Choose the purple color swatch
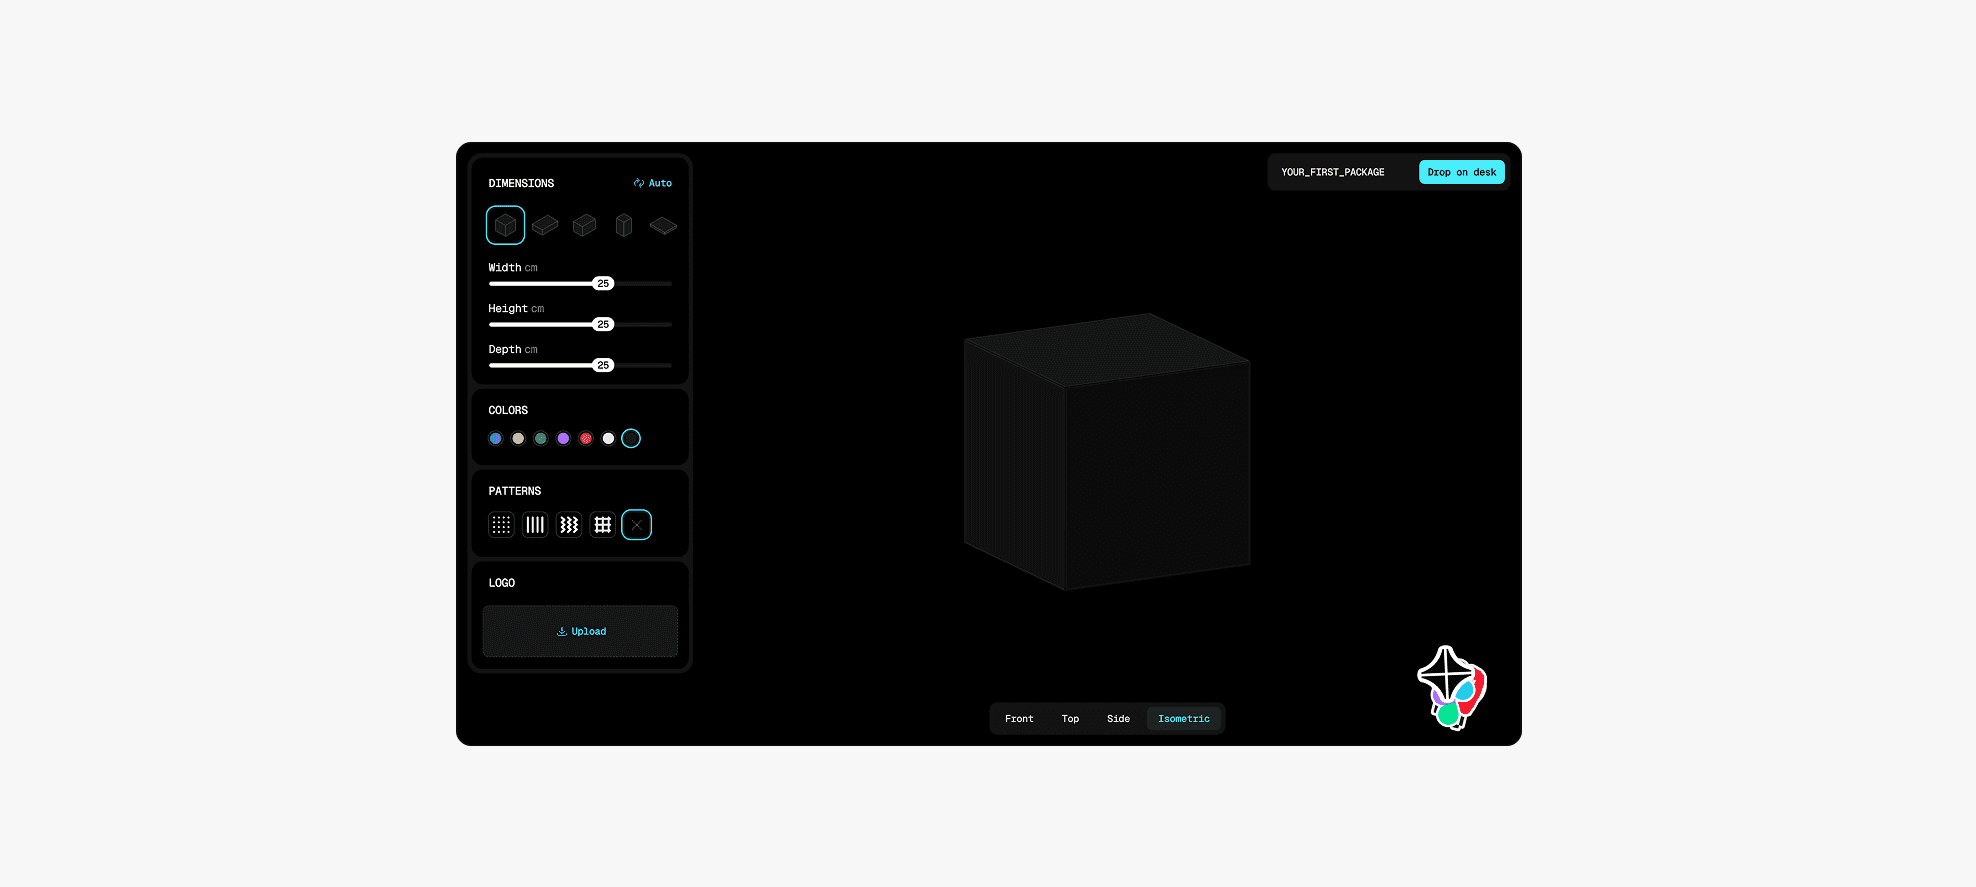The width and height of the screenshot is (1976, 887). pos(563,438)
